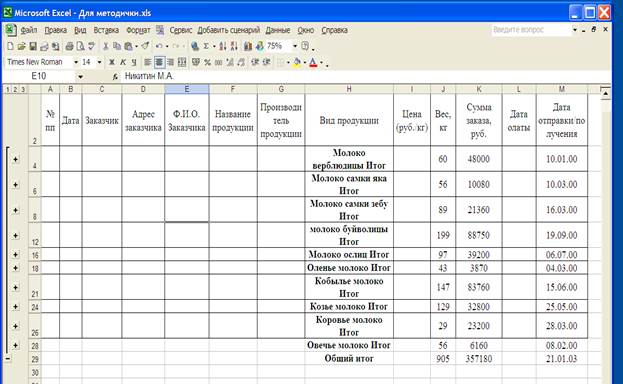Show outline level 3

click(23, 89)
